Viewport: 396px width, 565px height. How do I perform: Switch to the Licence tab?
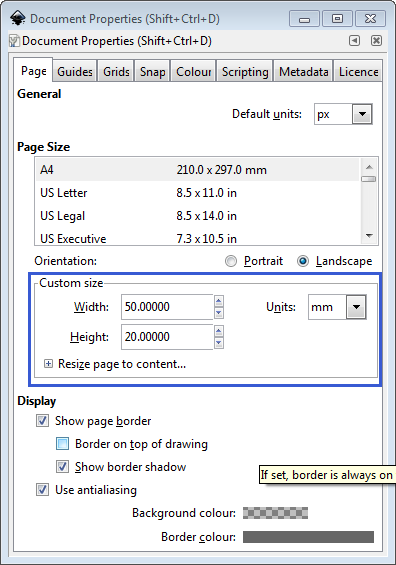click(x=358, y=72)
